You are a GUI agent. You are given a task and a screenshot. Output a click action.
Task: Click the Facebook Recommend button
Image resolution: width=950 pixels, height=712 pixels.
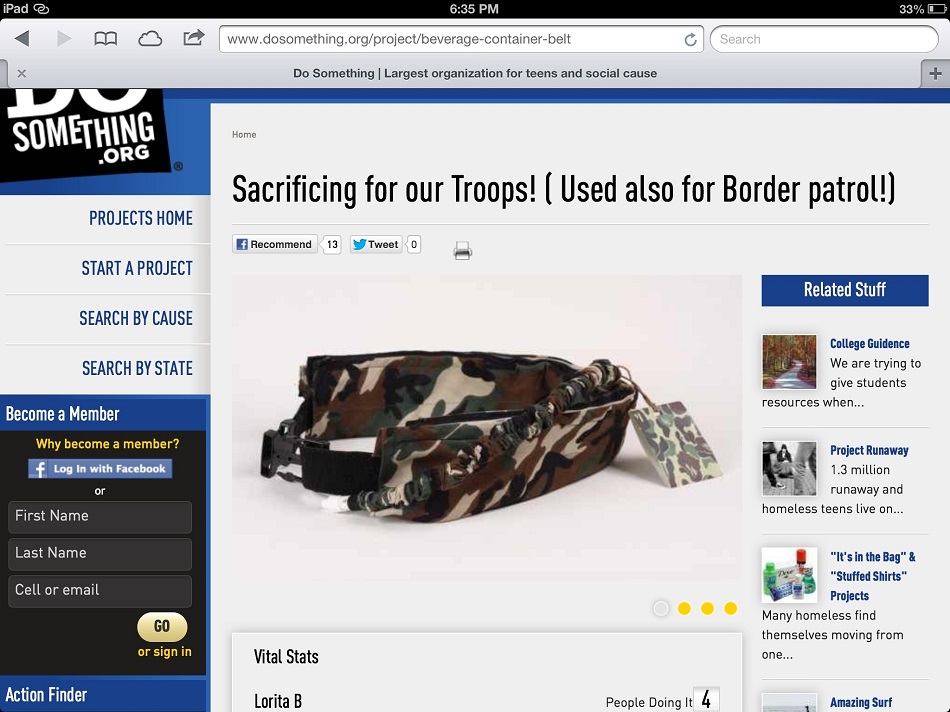click(x=274, y=244)
